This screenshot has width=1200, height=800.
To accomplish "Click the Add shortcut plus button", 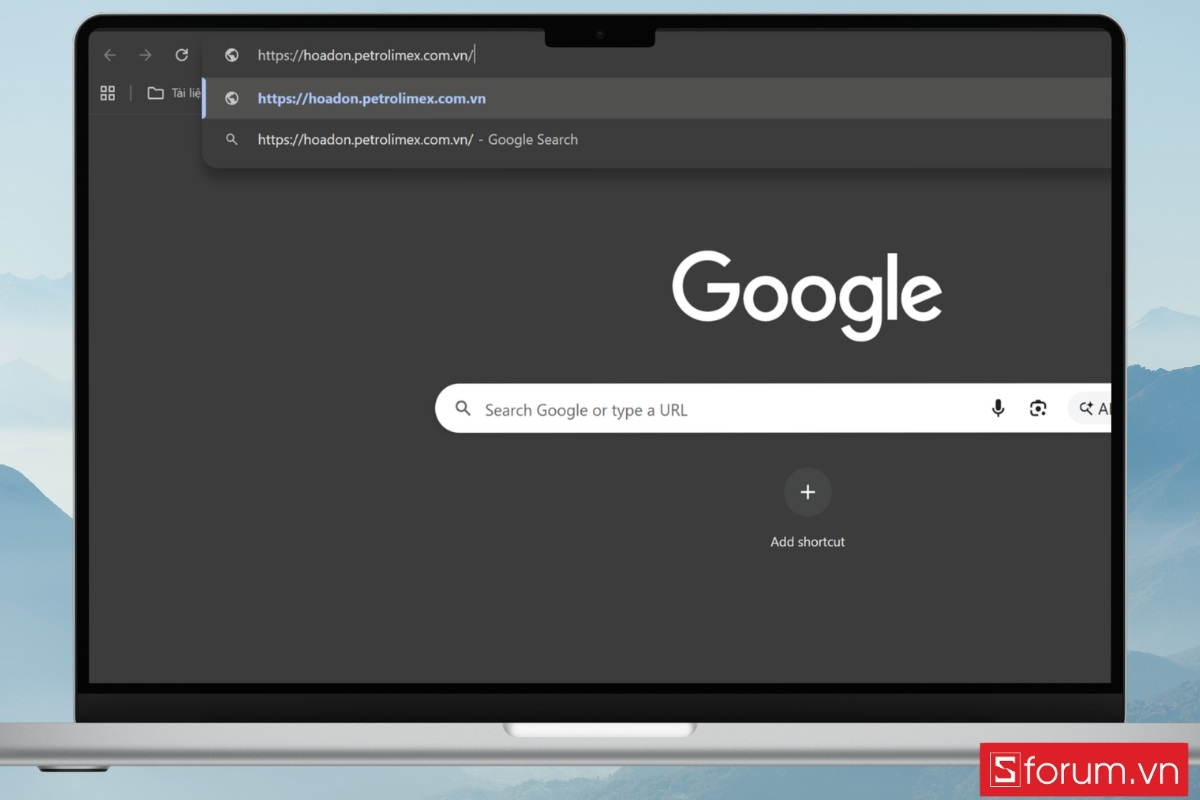I will pos(808,492).
